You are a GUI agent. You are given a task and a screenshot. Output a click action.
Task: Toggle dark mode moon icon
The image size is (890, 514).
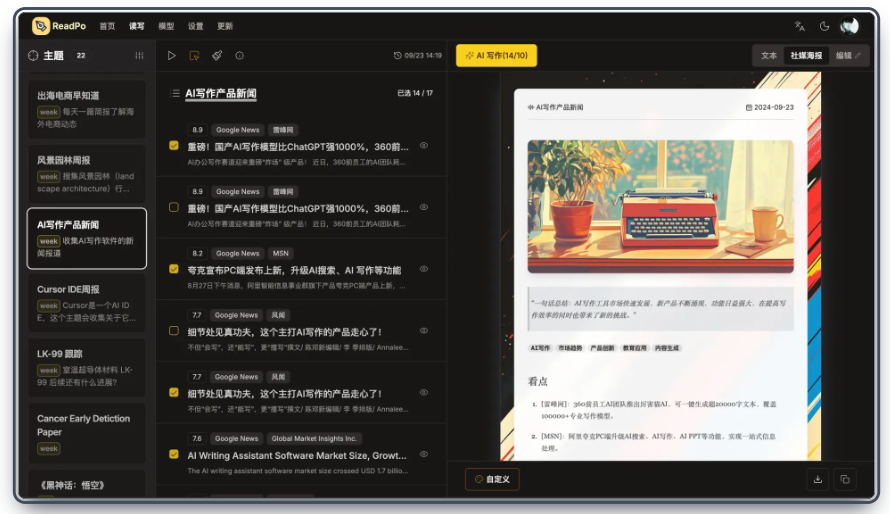coord(824,26)
